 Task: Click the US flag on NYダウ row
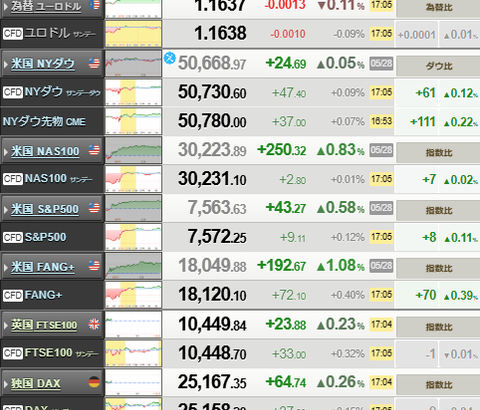[x=94, y=63]
